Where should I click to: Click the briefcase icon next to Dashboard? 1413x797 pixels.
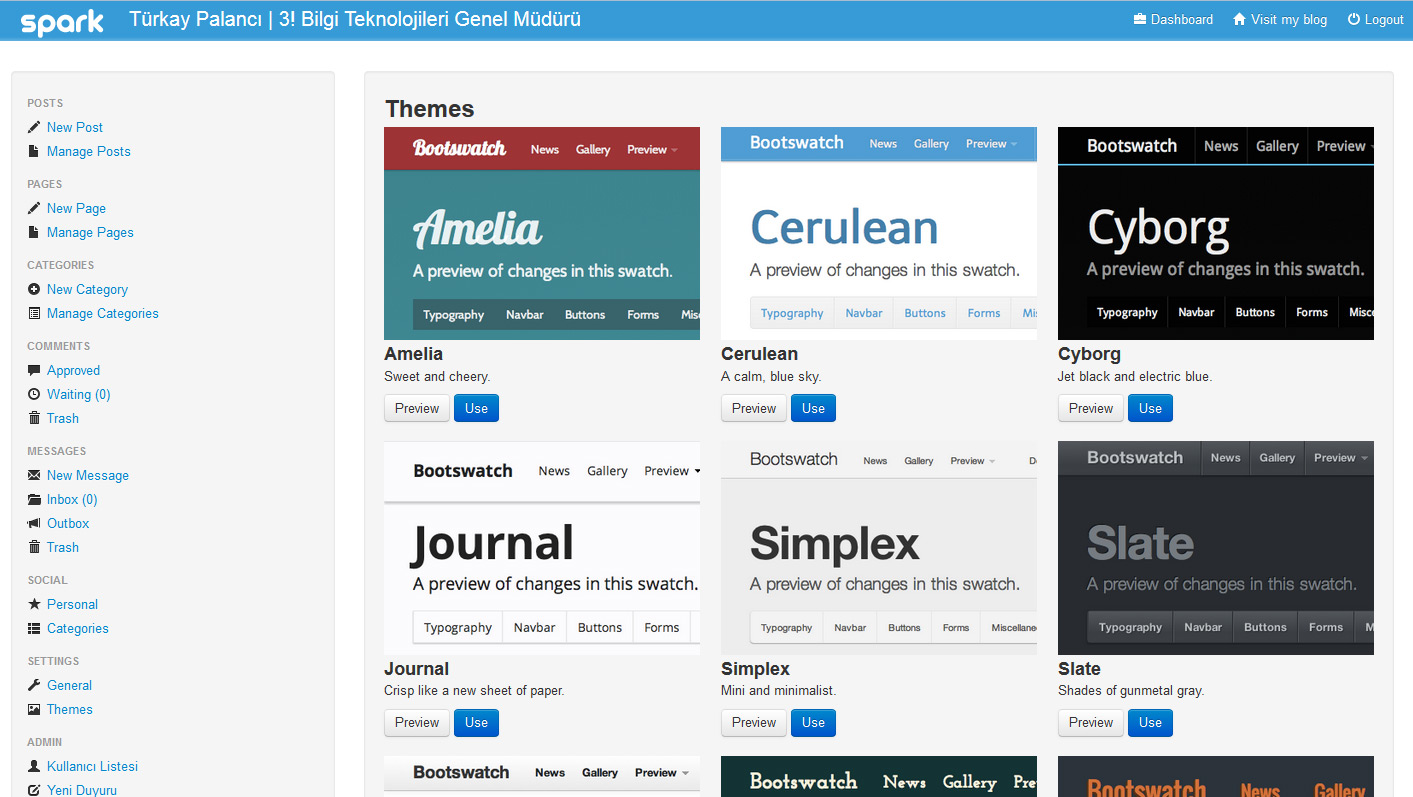point(1139,19)
